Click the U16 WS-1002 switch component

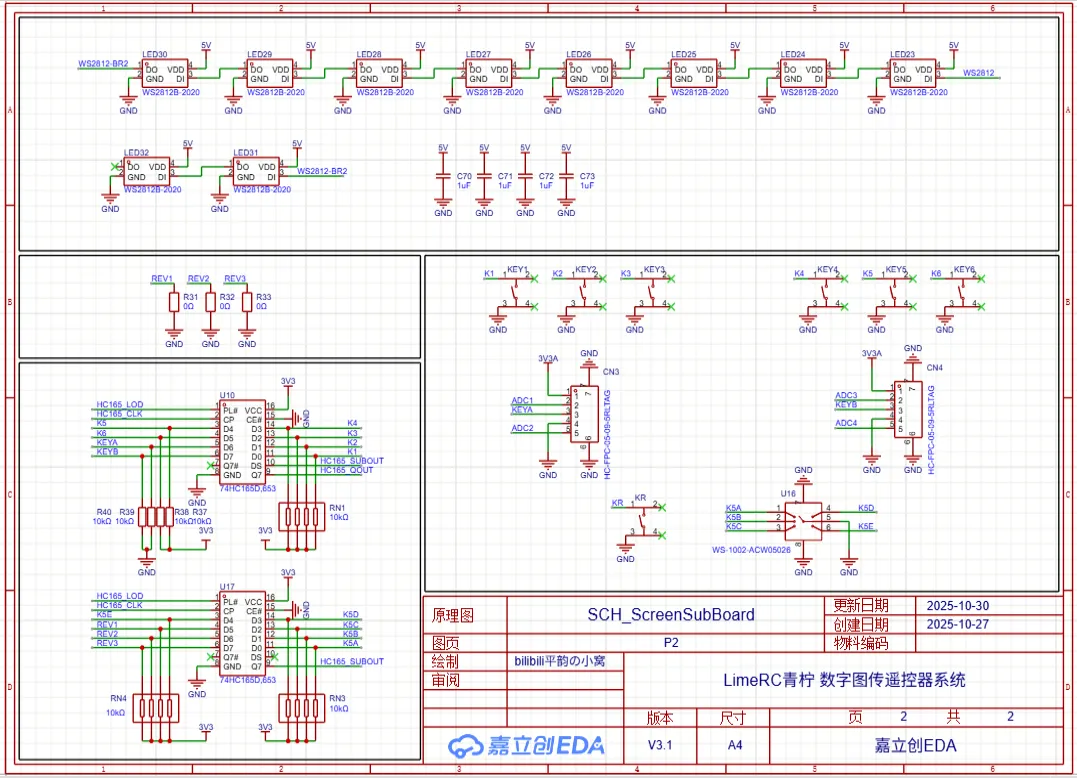point(802,518)
